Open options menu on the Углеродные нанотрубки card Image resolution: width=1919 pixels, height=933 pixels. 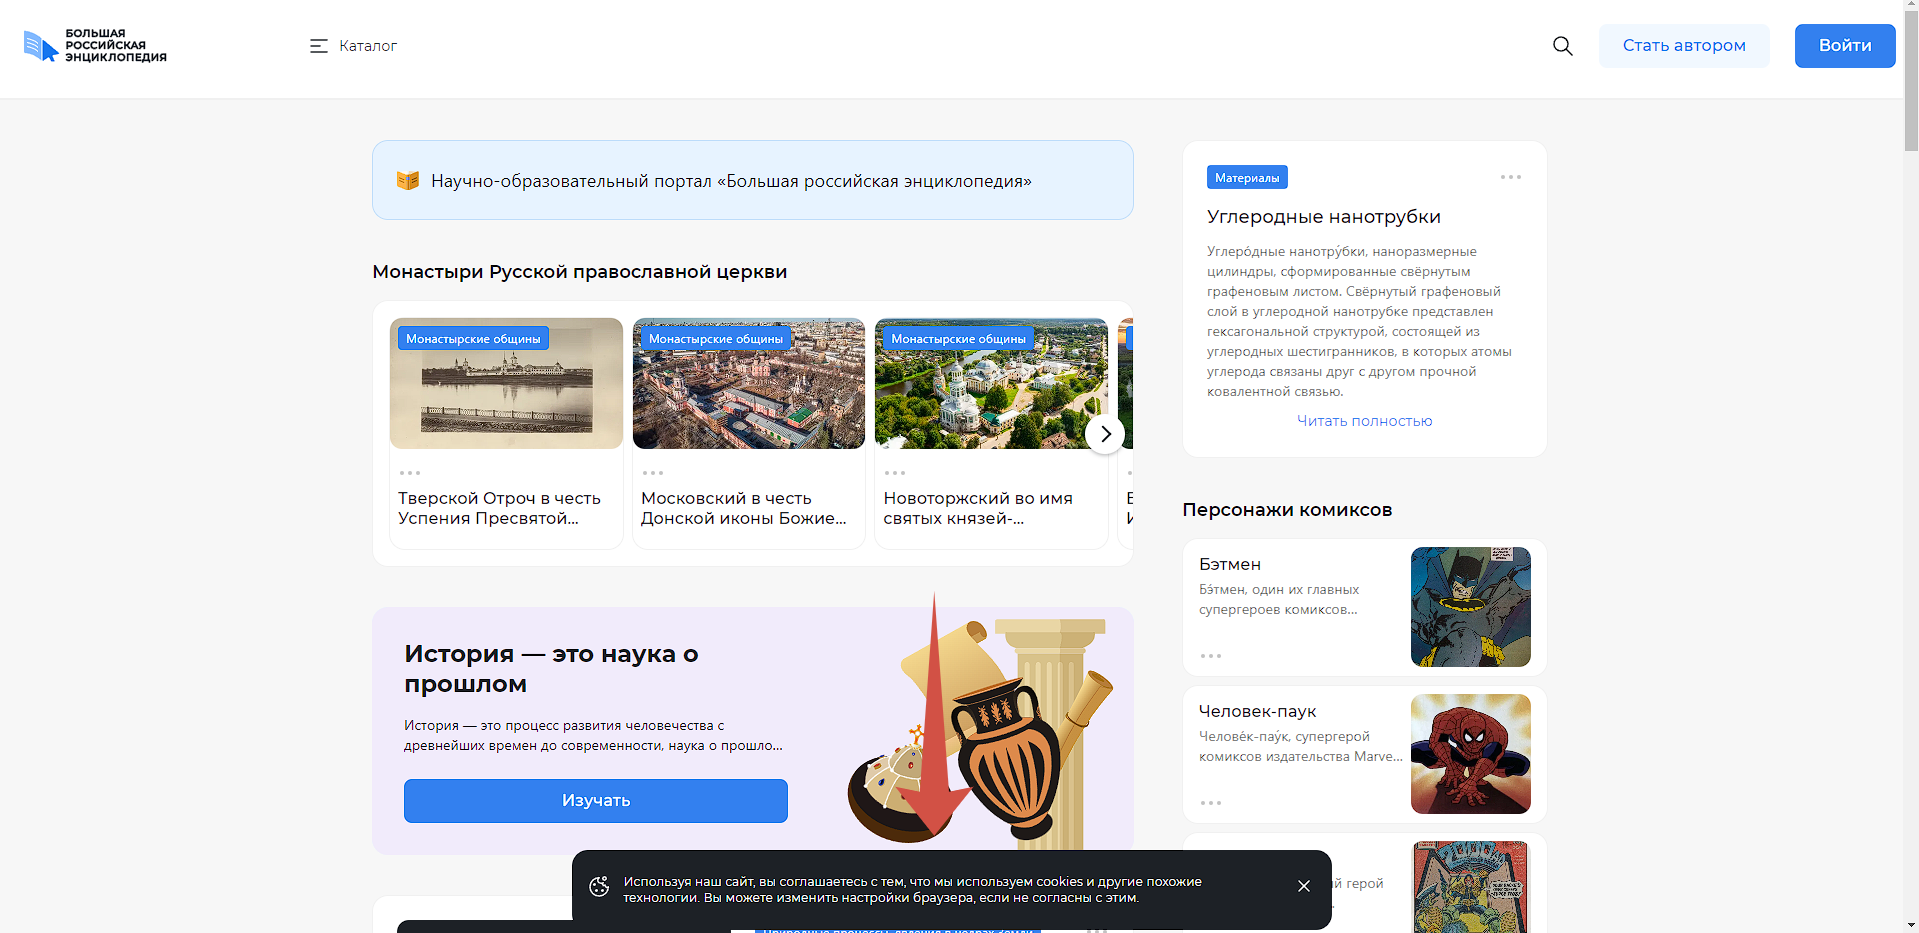tap(1511, 176)
